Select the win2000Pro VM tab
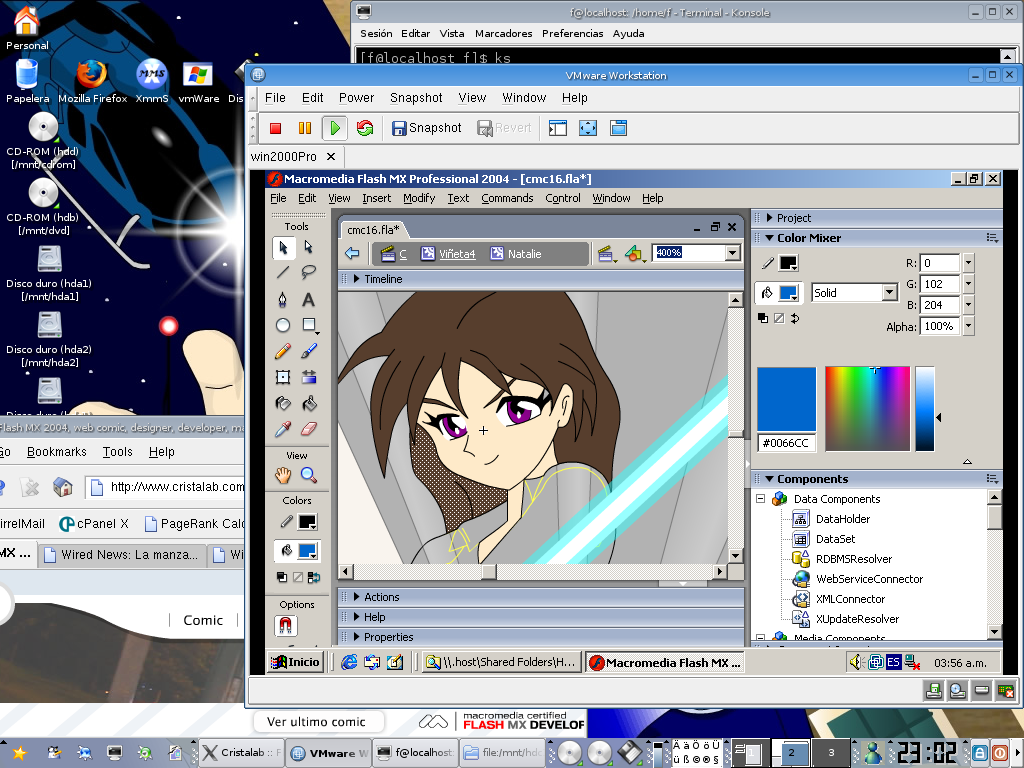The width and height of the screenshot is (1024, 768). coord(284,157)
